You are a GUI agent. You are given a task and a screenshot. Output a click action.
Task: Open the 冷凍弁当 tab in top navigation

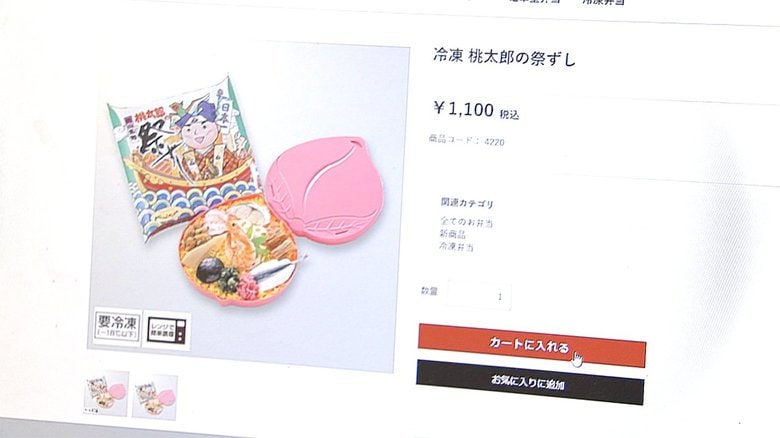(603, 2)
